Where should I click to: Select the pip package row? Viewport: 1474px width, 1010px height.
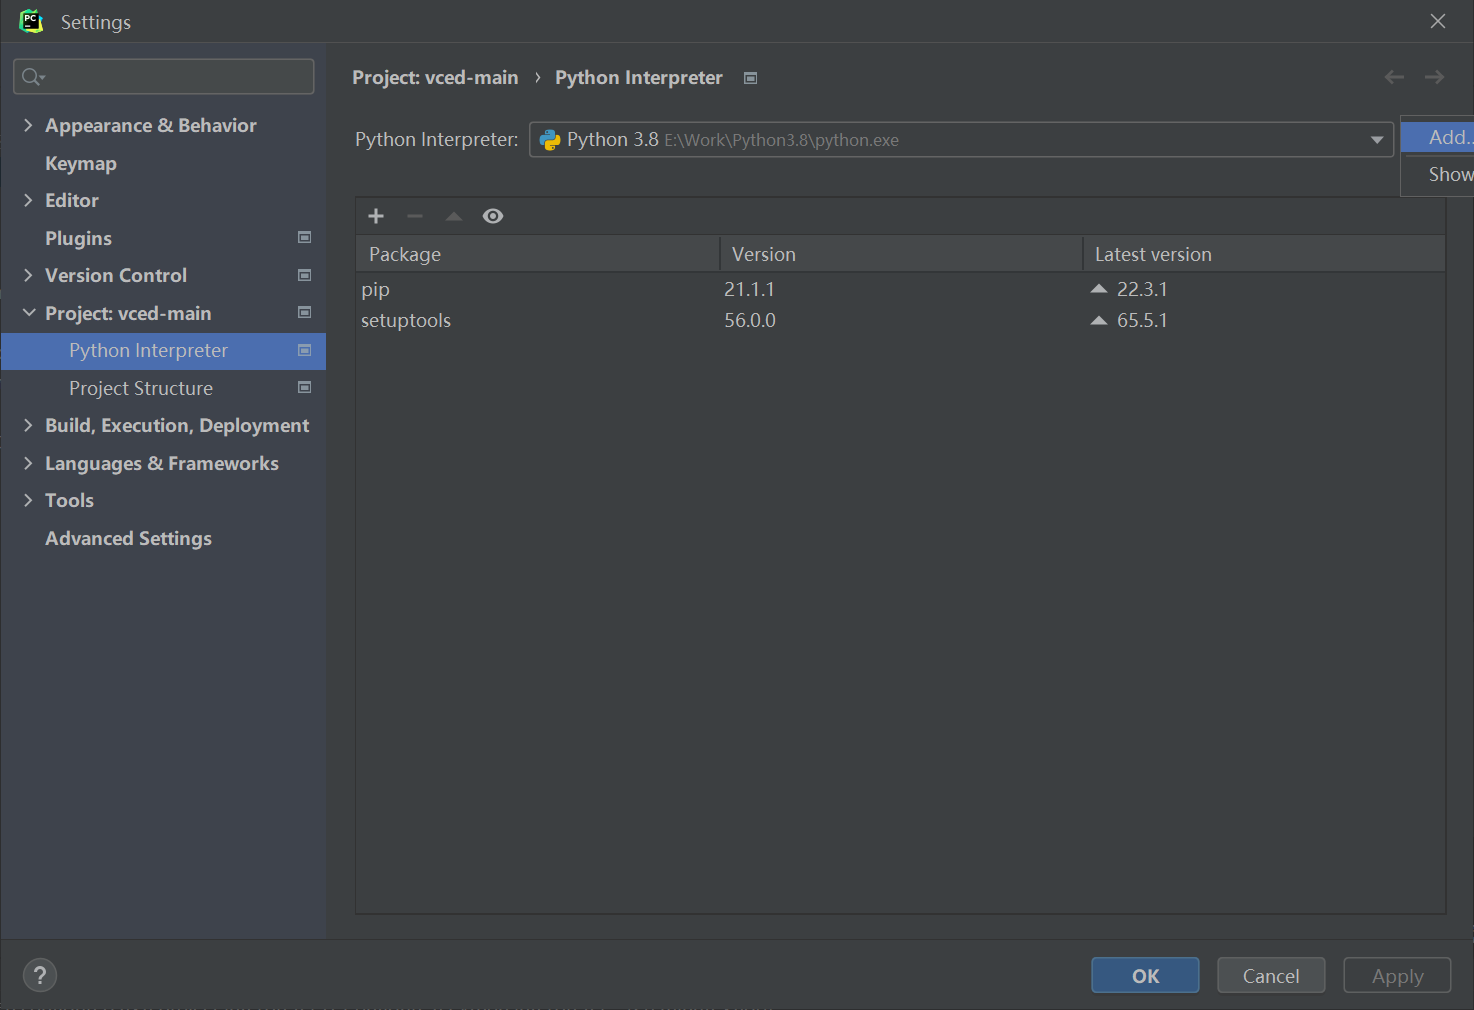tap(901, 289)
